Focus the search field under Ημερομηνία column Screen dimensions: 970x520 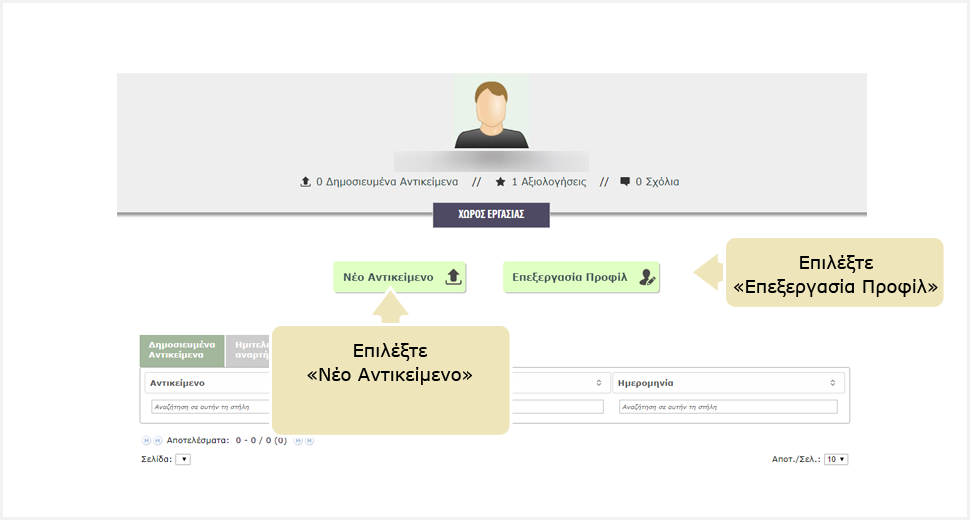coord(727,407)
